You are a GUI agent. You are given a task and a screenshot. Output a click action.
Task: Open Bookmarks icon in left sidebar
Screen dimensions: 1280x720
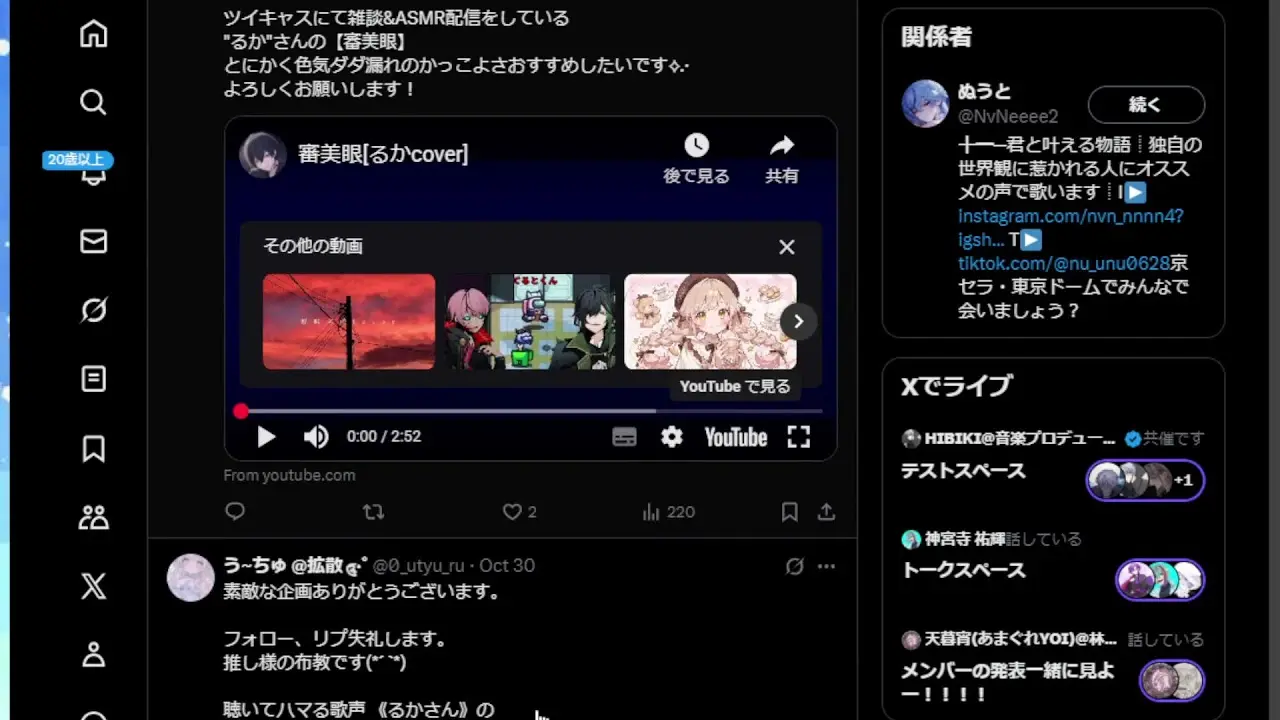(x=93, y=449)
